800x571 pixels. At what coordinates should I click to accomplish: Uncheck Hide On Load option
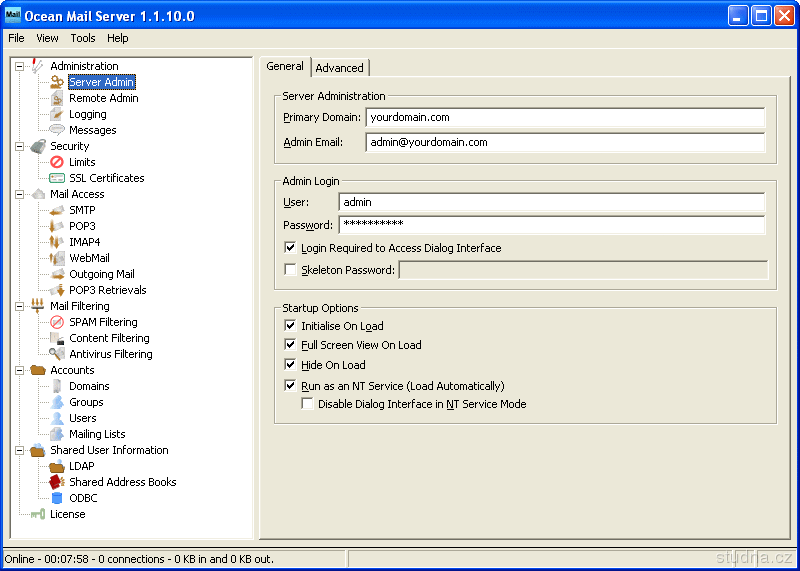(x=290, y=365)
